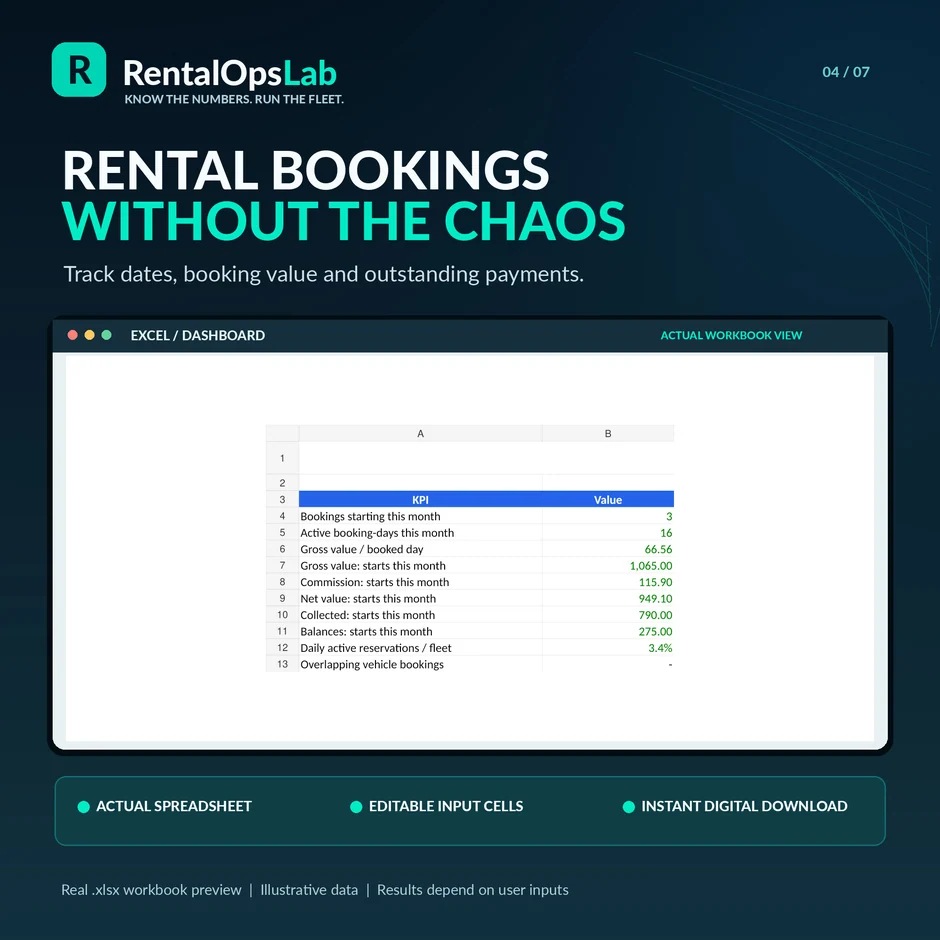Select the value 115.90
Viewport: 940px width, 940px height.
point(608,582)
